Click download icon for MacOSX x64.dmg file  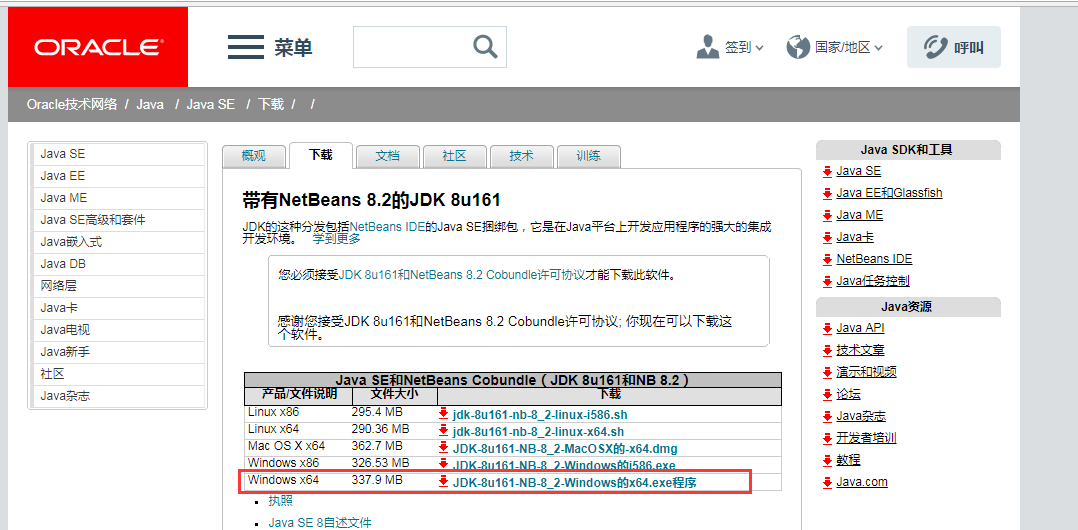coord(443,448)
